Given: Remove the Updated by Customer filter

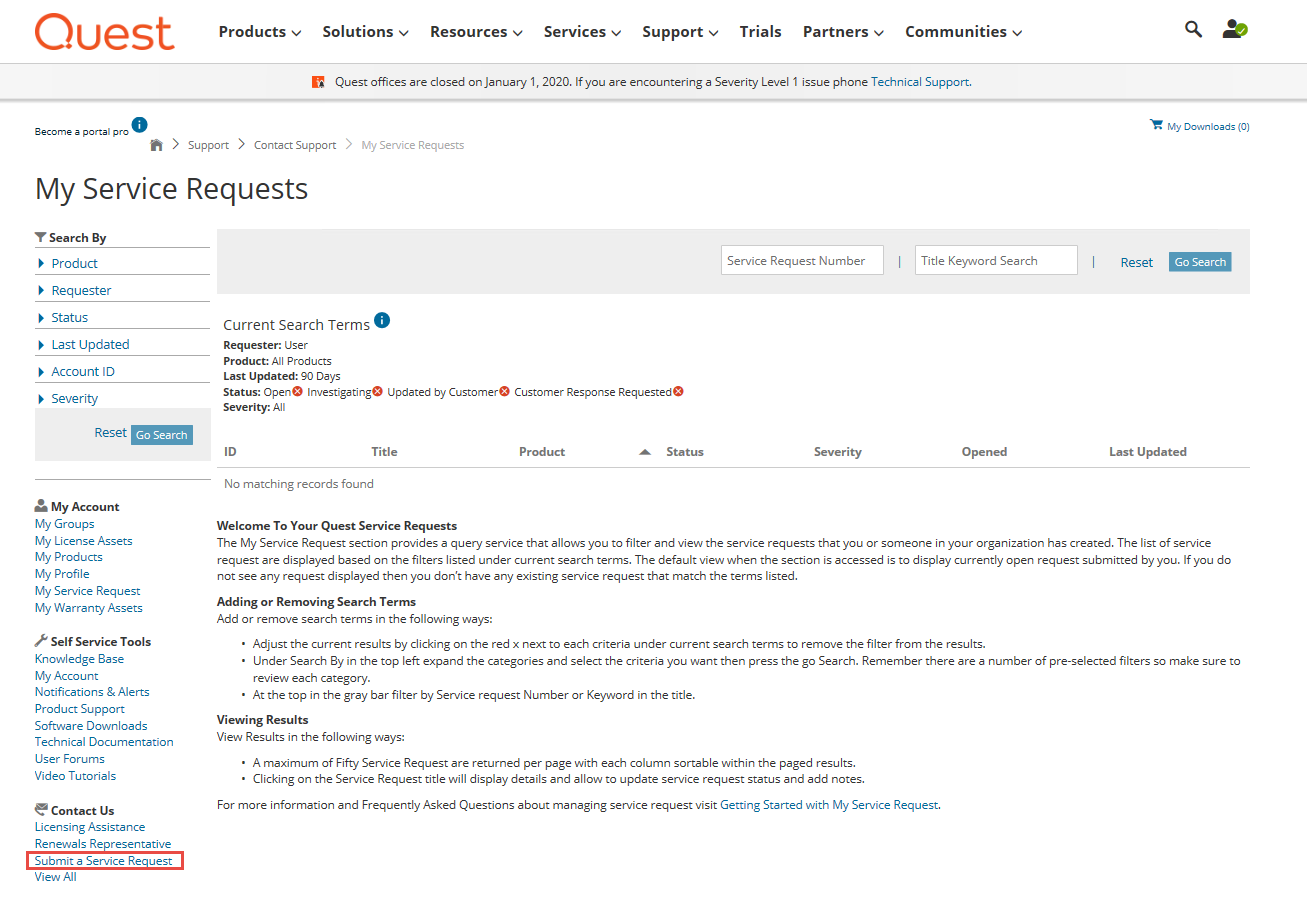Looking at the screenshot, I should point(504,391).
